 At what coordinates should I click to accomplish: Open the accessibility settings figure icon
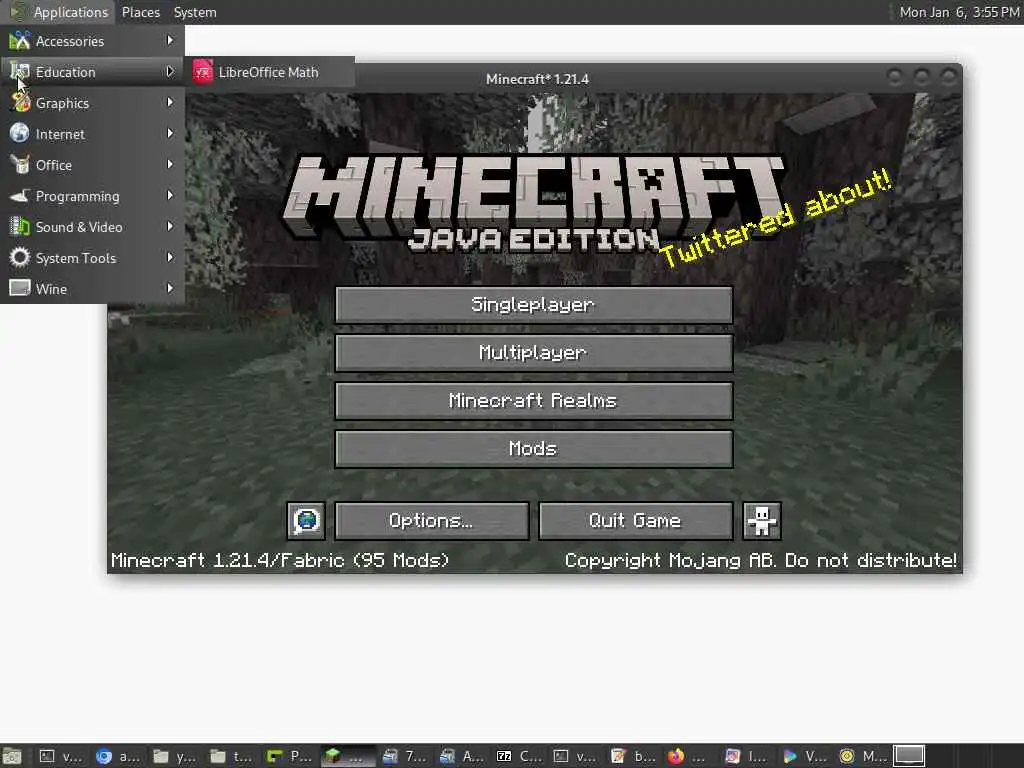point(762,520)
